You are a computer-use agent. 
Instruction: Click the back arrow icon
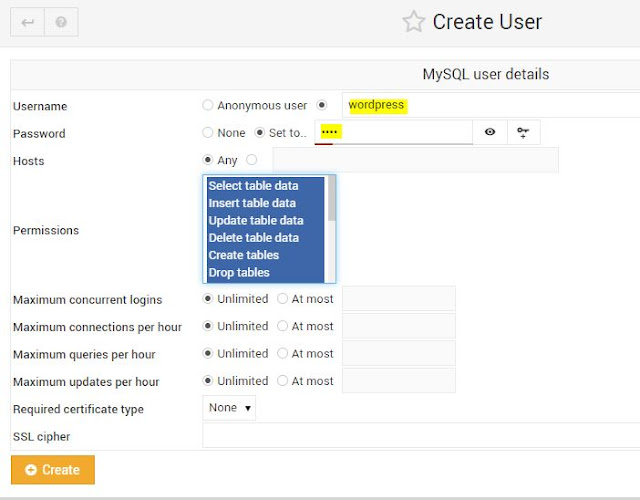click(x=27, y=22)
